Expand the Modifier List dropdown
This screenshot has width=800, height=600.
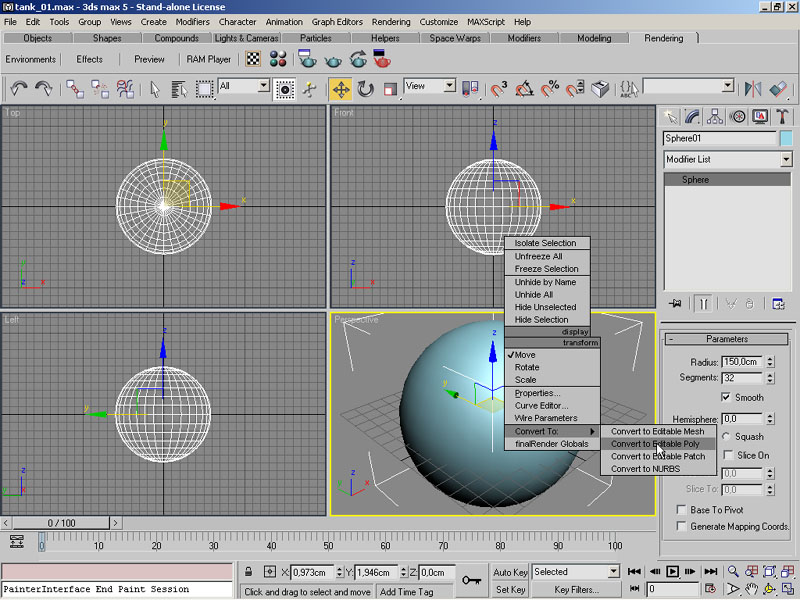click(x=785, y=160)
